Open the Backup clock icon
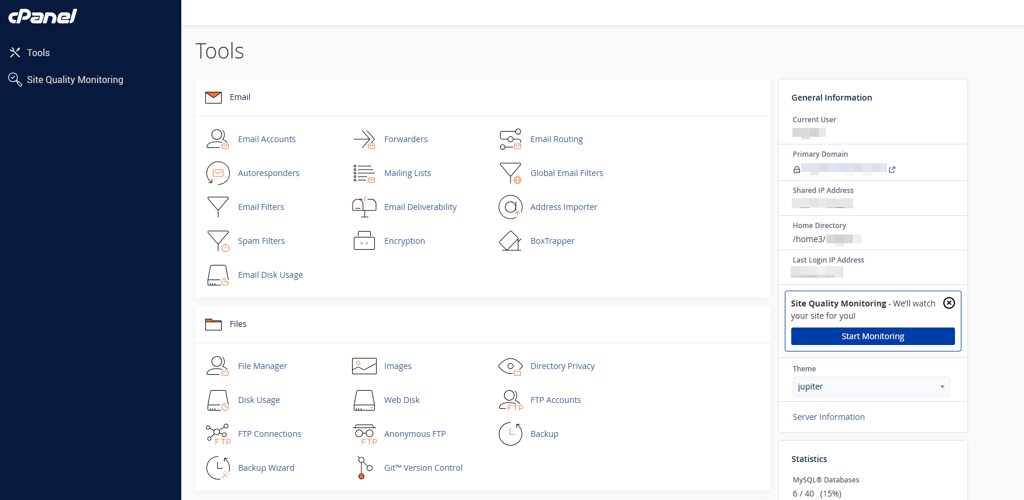The image size is (1024, 500). tap(510, 434)
